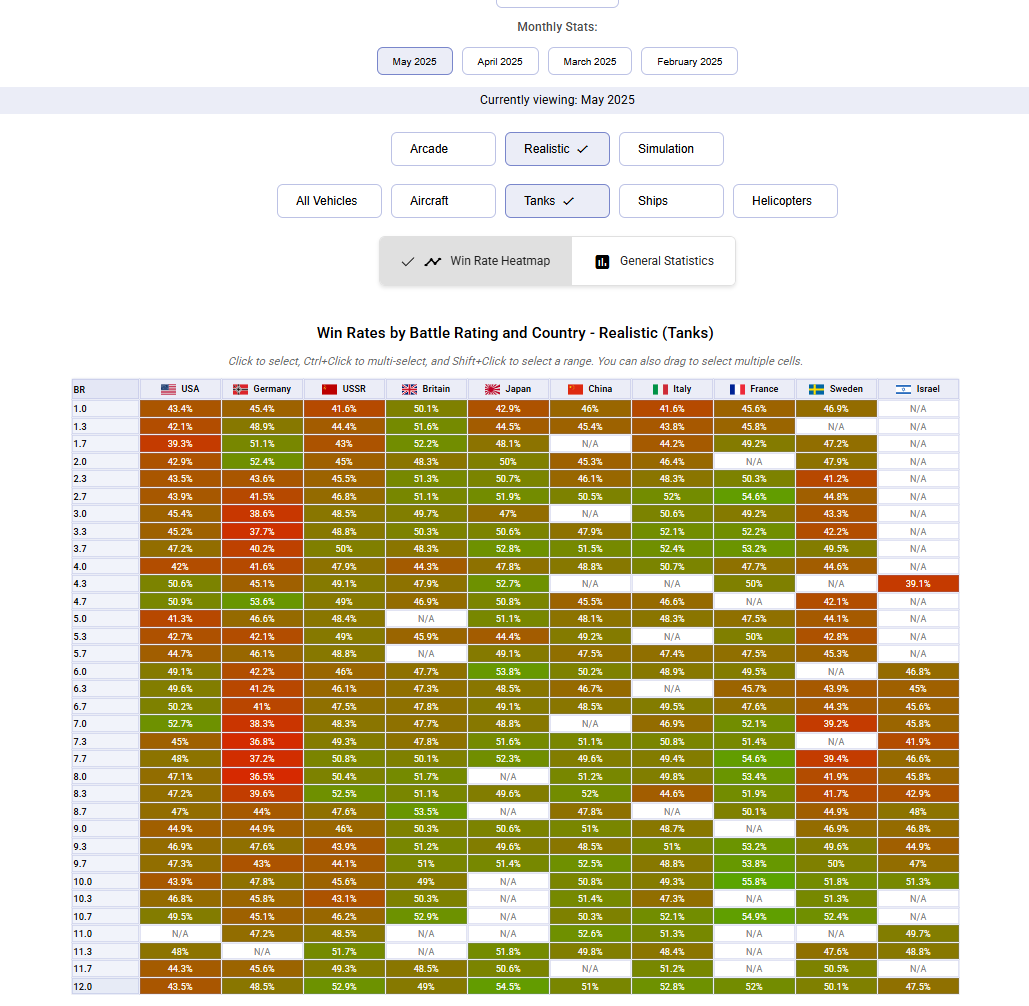
Task: Filter by All Vehicles
Action: [329, 201]
